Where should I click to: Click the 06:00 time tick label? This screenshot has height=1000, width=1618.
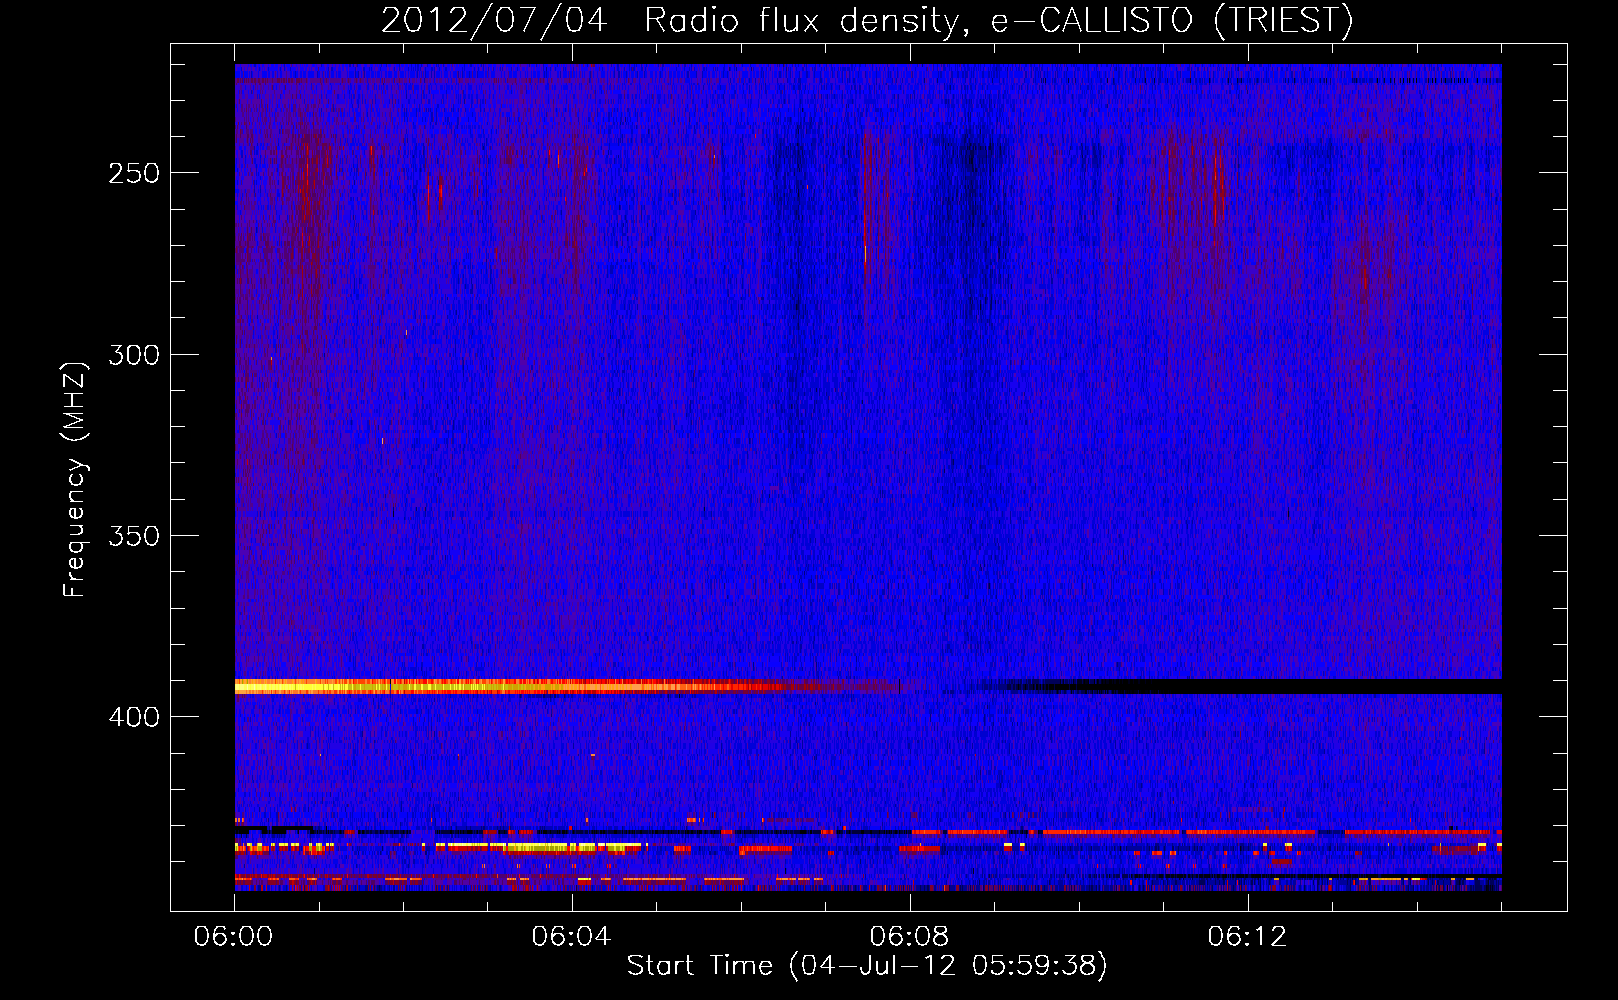233,936
